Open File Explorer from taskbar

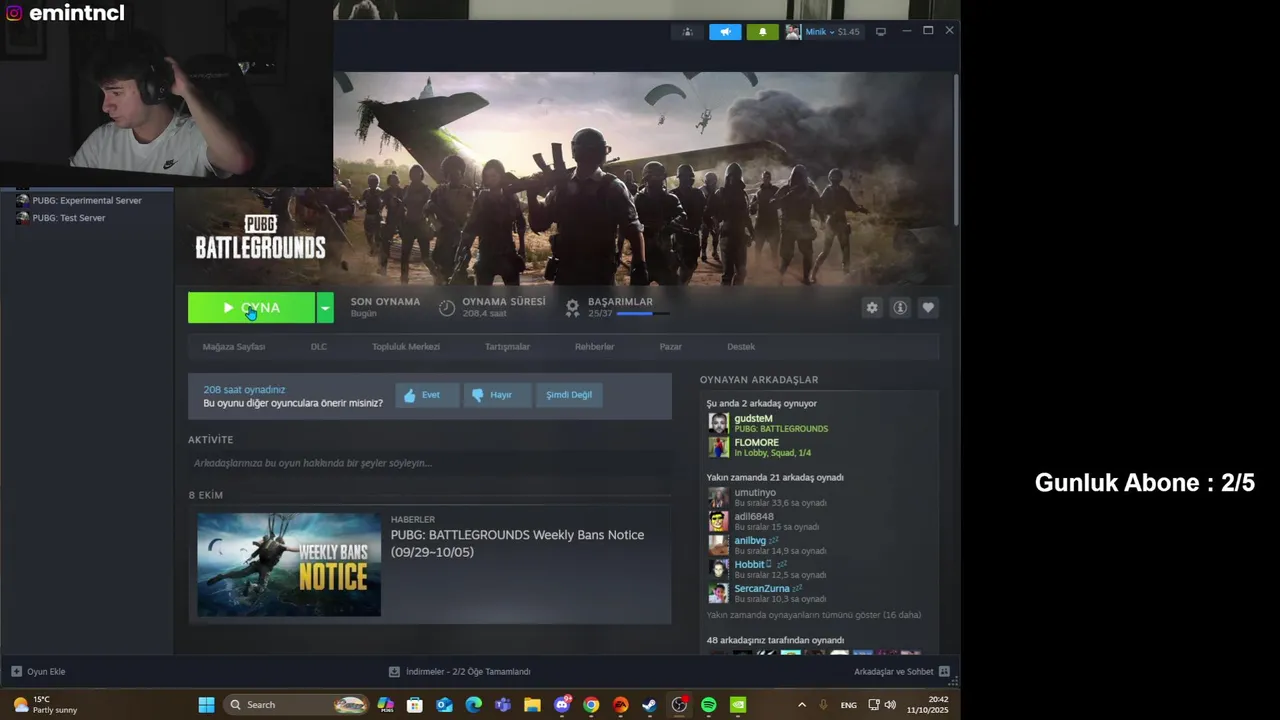pos(532,705)
